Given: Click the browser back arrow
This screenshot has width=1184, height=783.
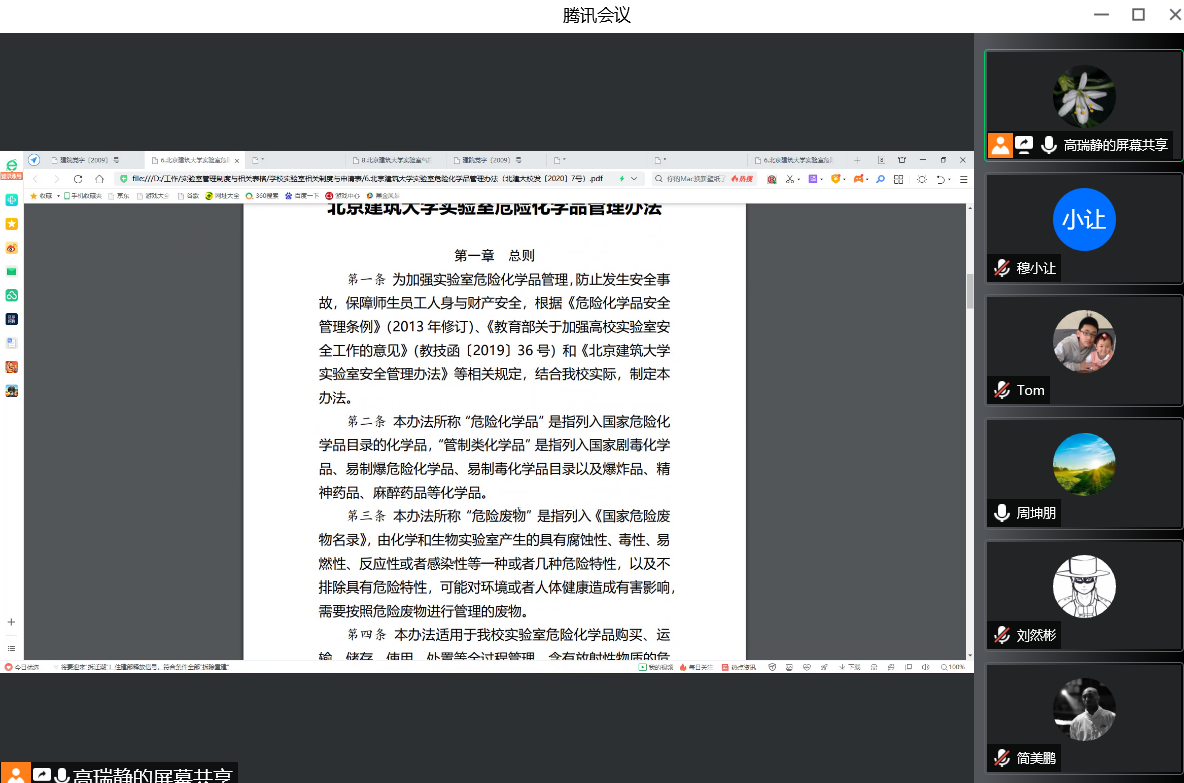Looking at the screenshot, I should (37, 179).
